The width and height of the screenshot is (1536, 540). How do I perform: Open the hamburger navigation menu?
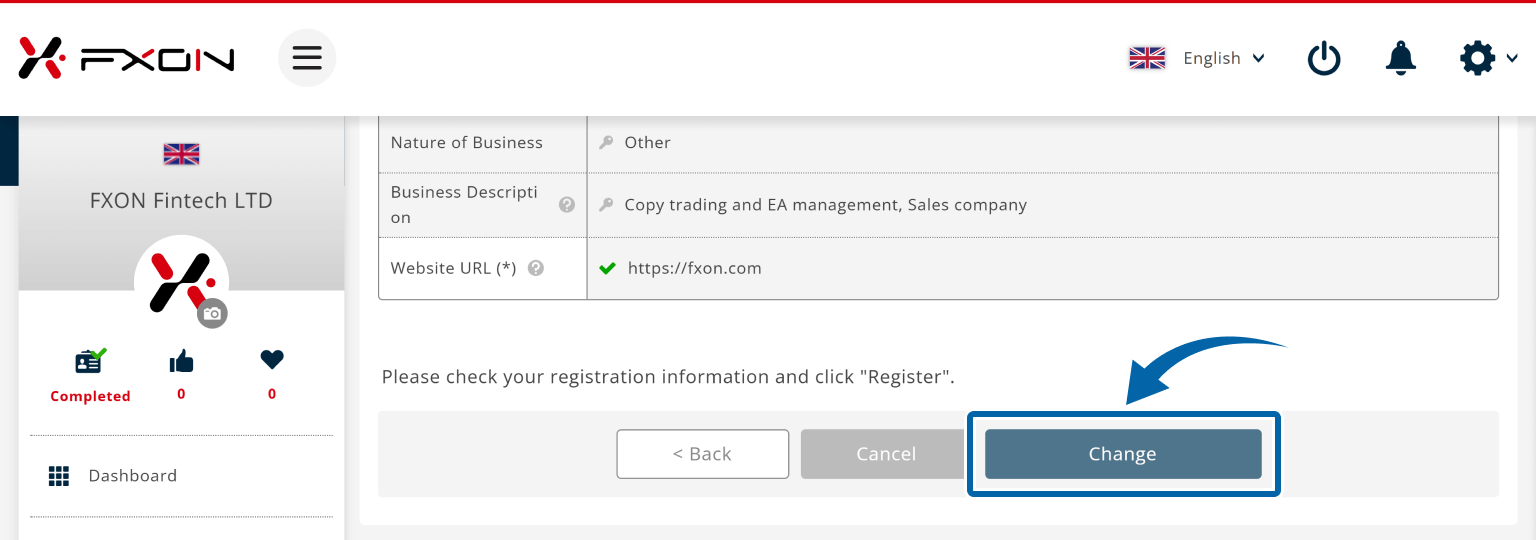[307, 58]
